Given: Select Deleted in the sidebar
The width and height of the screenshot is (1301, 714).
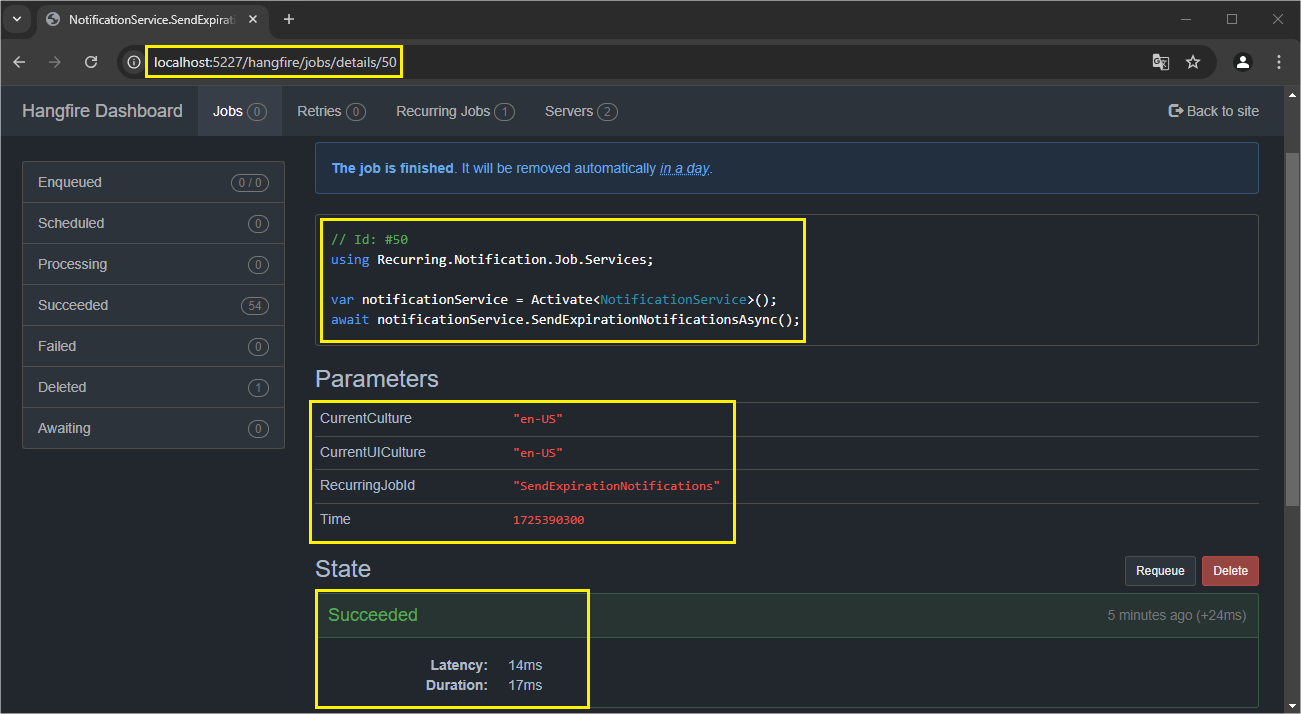Looking at the screenshot, I should coord(153,387).
